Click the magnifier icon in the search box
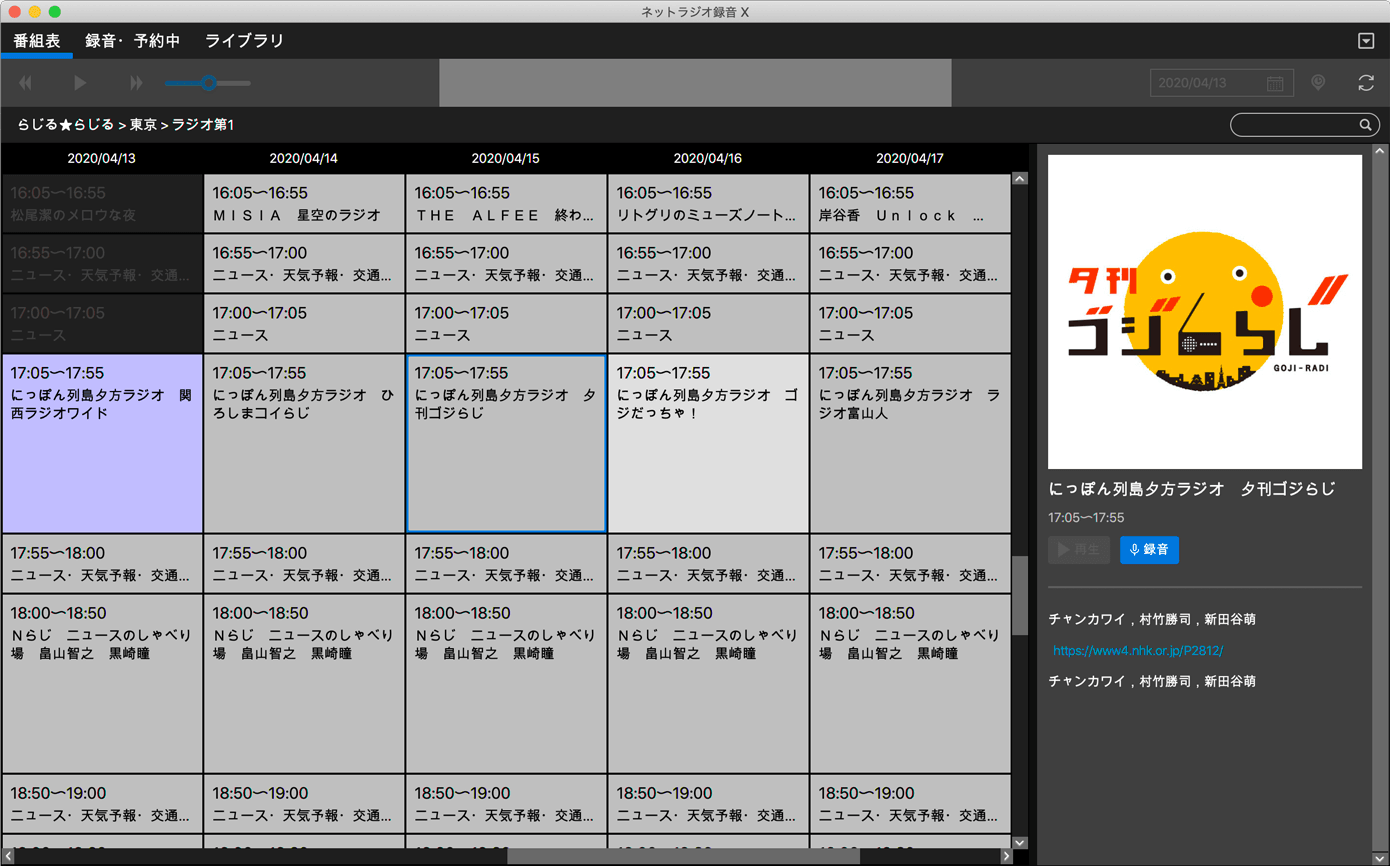Viewport: 1390px width, 866px height. [x=1368, y=124]
